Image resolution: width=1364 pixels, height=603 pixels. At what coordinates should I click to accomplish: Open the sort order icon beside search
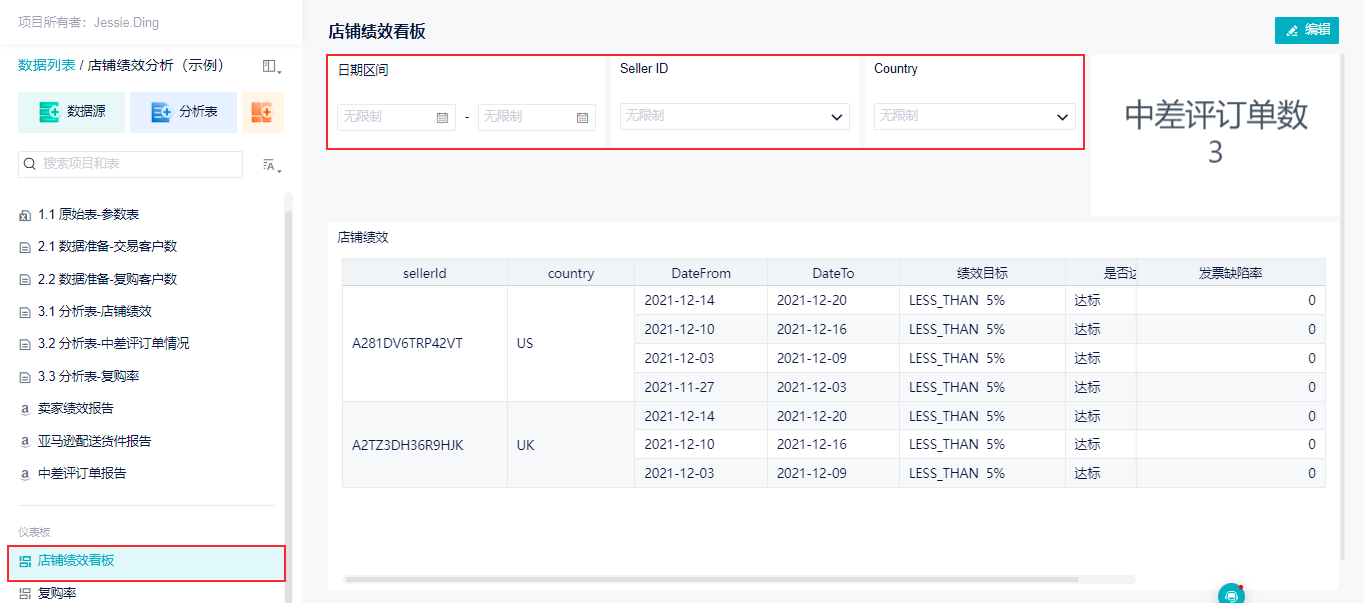271,165
